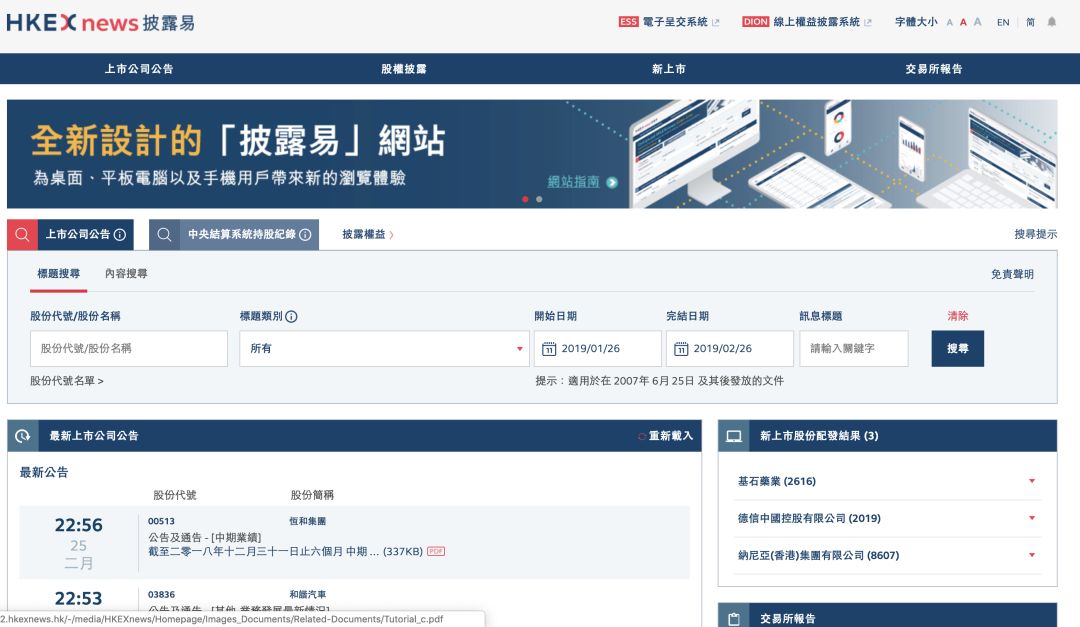Select the largest 字體大小 font size
This screenshot has width=1080, height=627.
coord(975,21)
